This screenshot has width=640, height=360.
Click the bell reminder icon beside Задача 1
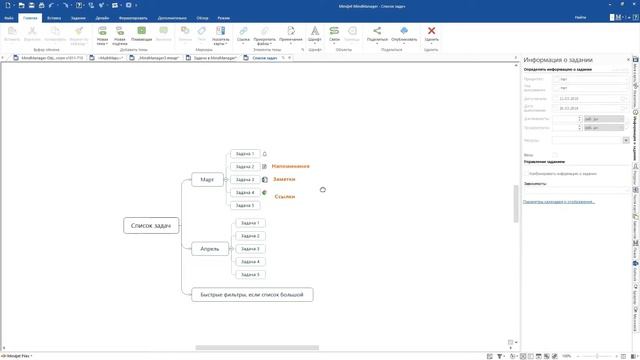coord(264,154)
